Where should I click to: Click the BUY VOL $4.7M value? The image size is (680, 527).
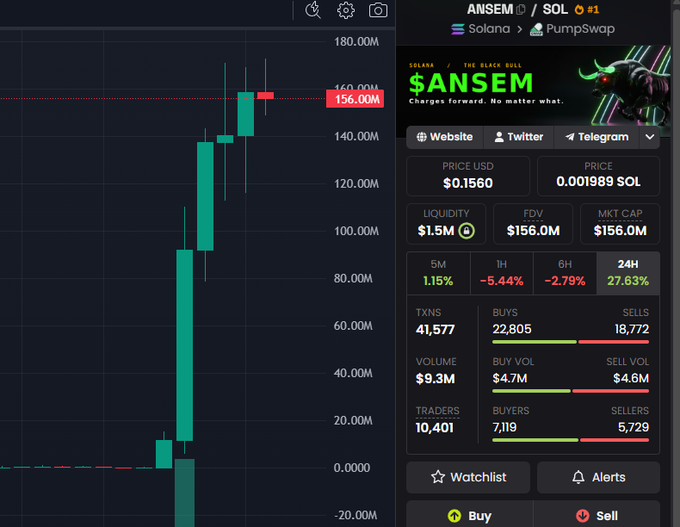point(510,378)
